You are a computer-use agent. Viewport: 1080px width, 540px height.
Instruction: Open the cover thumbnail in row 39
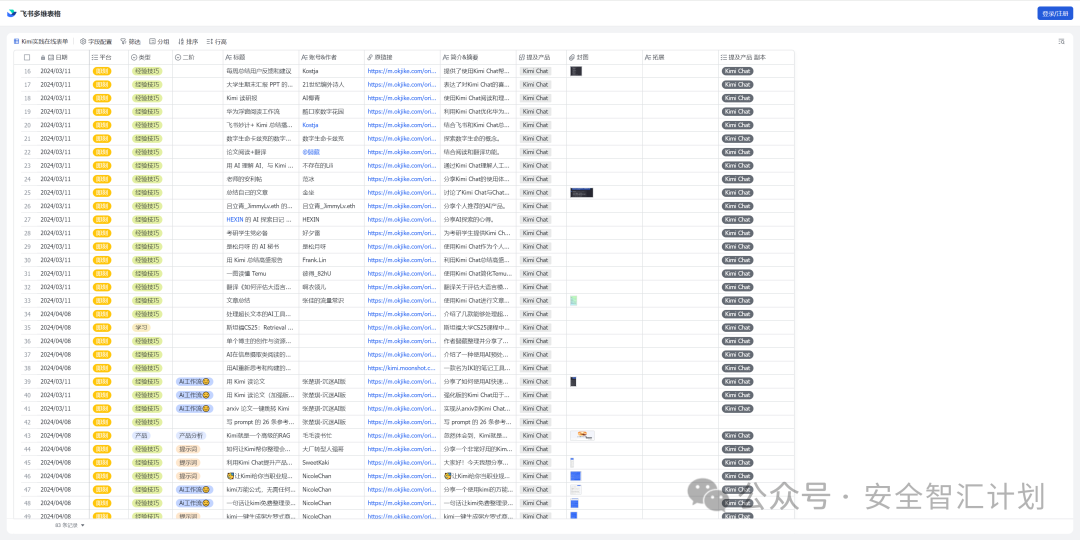573,381
